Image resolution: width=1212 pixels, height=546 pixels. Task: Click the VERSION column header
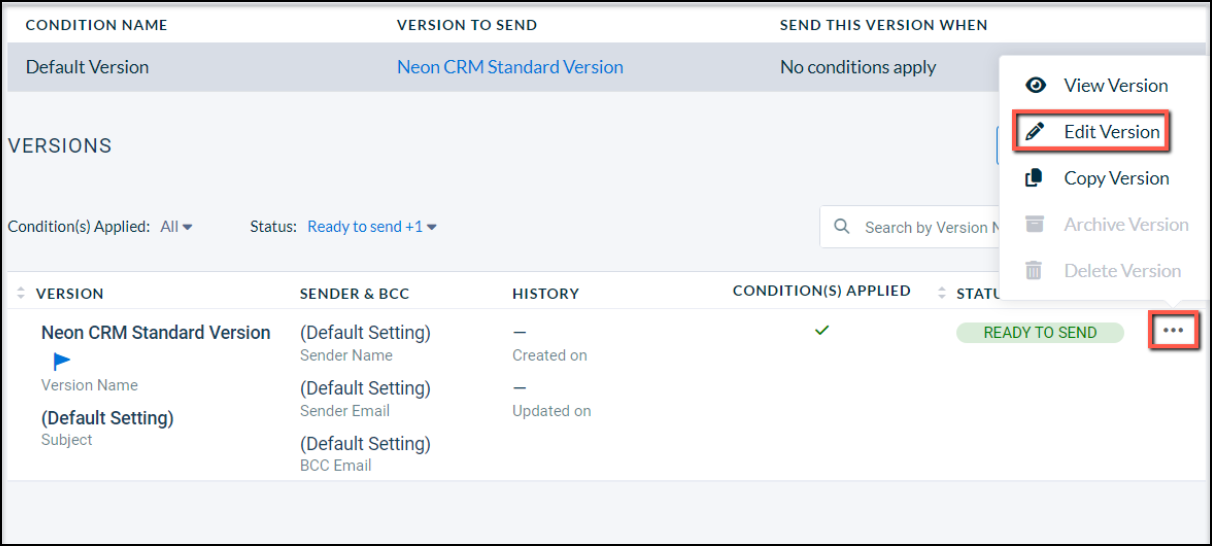tap(69, 293)
